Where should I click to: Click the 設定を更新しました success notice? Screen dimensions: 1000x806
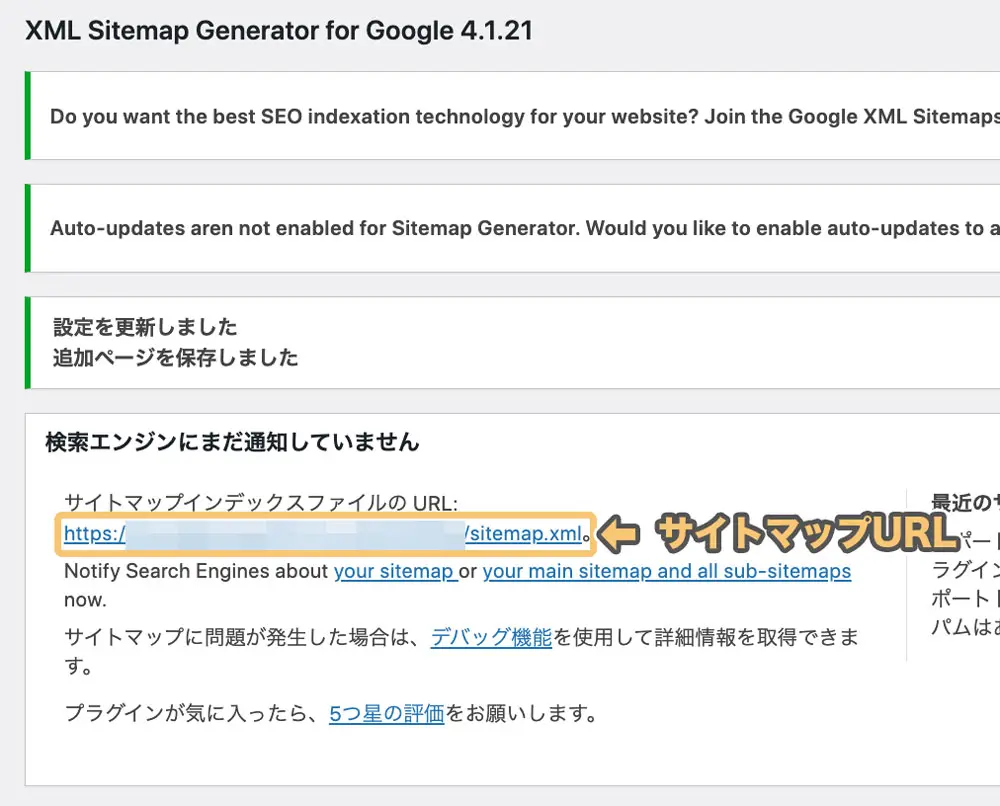[x=146, y=327]
